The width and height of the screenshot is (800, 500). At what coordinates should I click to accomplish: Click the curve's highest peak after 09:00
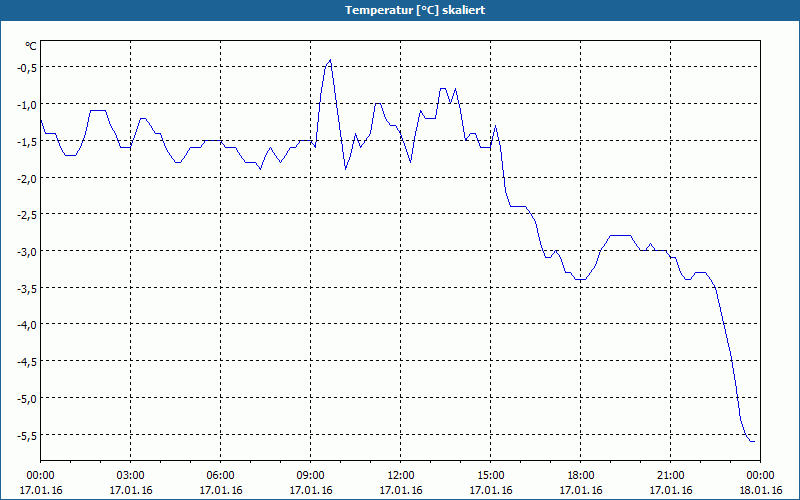pyautogui.click(x=331, y=60)
